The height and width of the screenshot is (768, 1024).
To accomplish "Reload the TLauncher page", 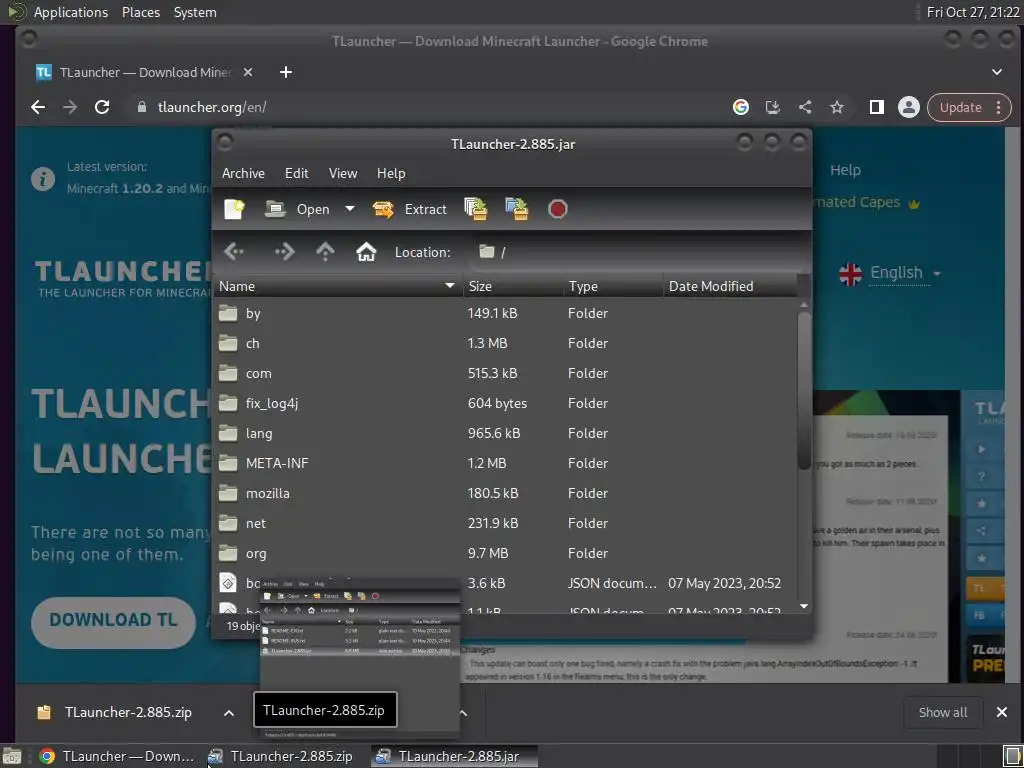I will coord(102,107).
